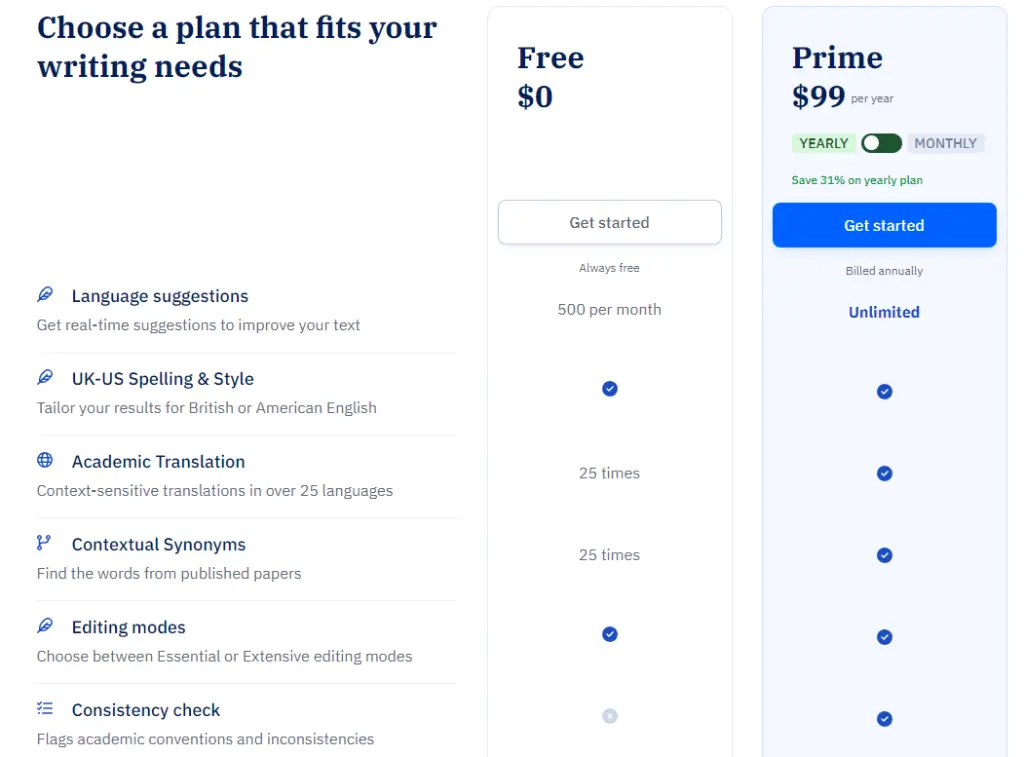Click the grey unavailable icon for Consistency check
This screenshot has width=1024, height=757.
click(609, 716)
